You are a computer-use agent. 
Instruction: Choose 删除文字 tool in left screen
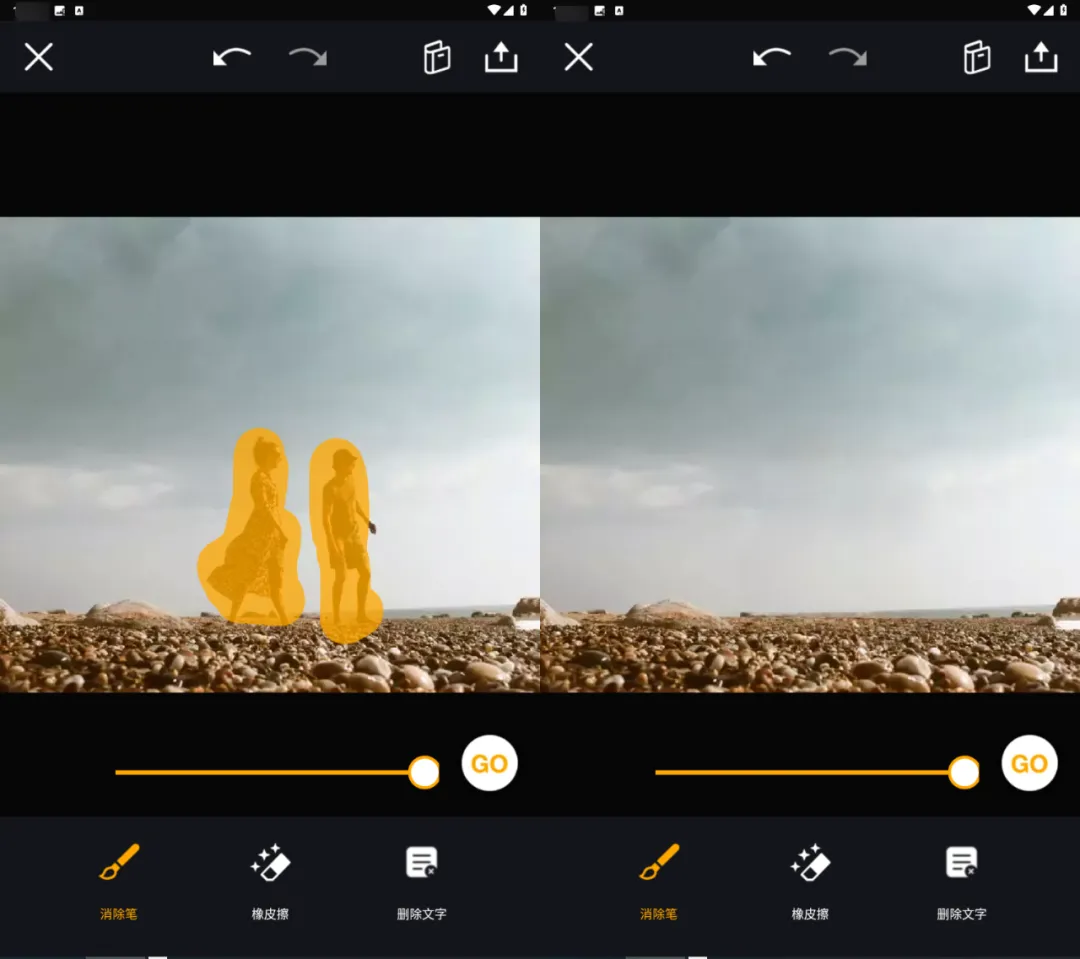[422, 881]
